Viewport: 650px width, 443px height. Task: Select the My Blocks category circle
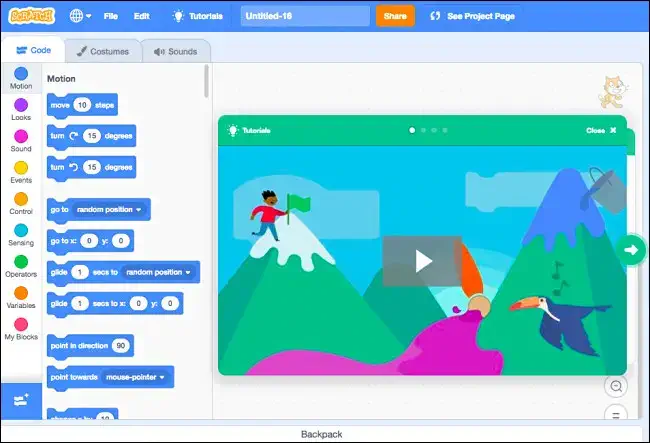tap(21, 324)
